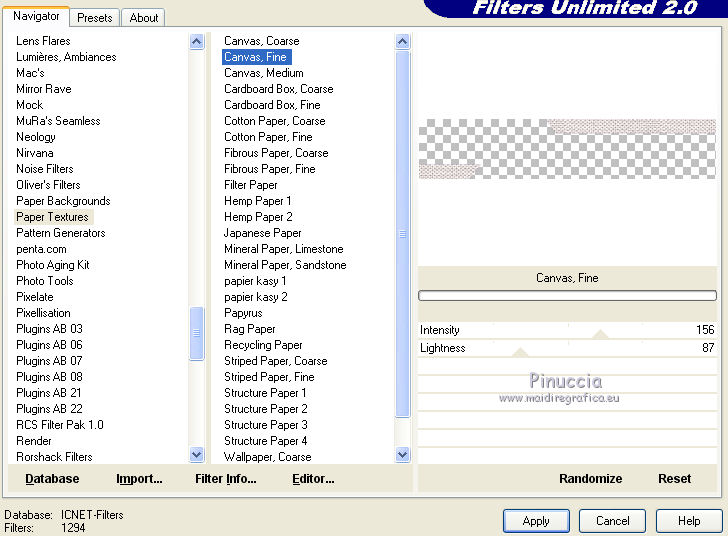This screenshot has height=536, width=728.
Task: Click the filter list scrollbar thumb
Action: (403, 234)
